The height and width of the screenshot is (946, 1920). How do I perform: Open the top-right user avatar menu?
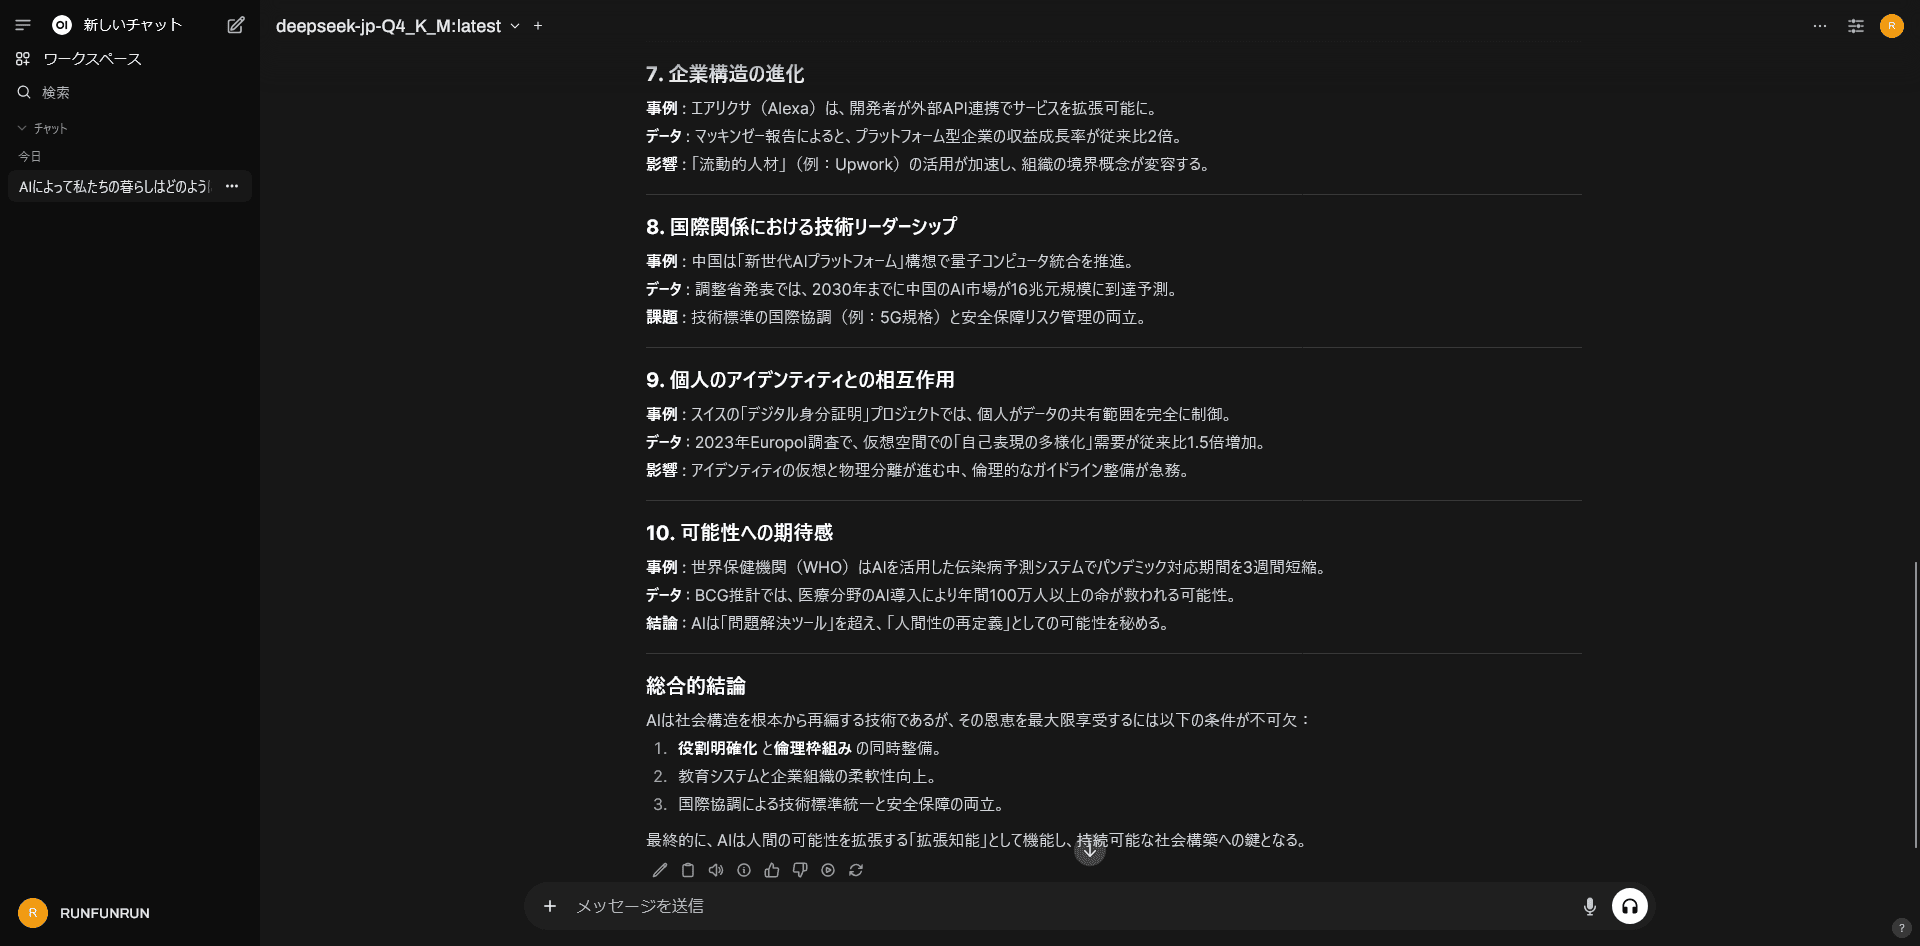pyautogui.click(x=1892, y=26)
